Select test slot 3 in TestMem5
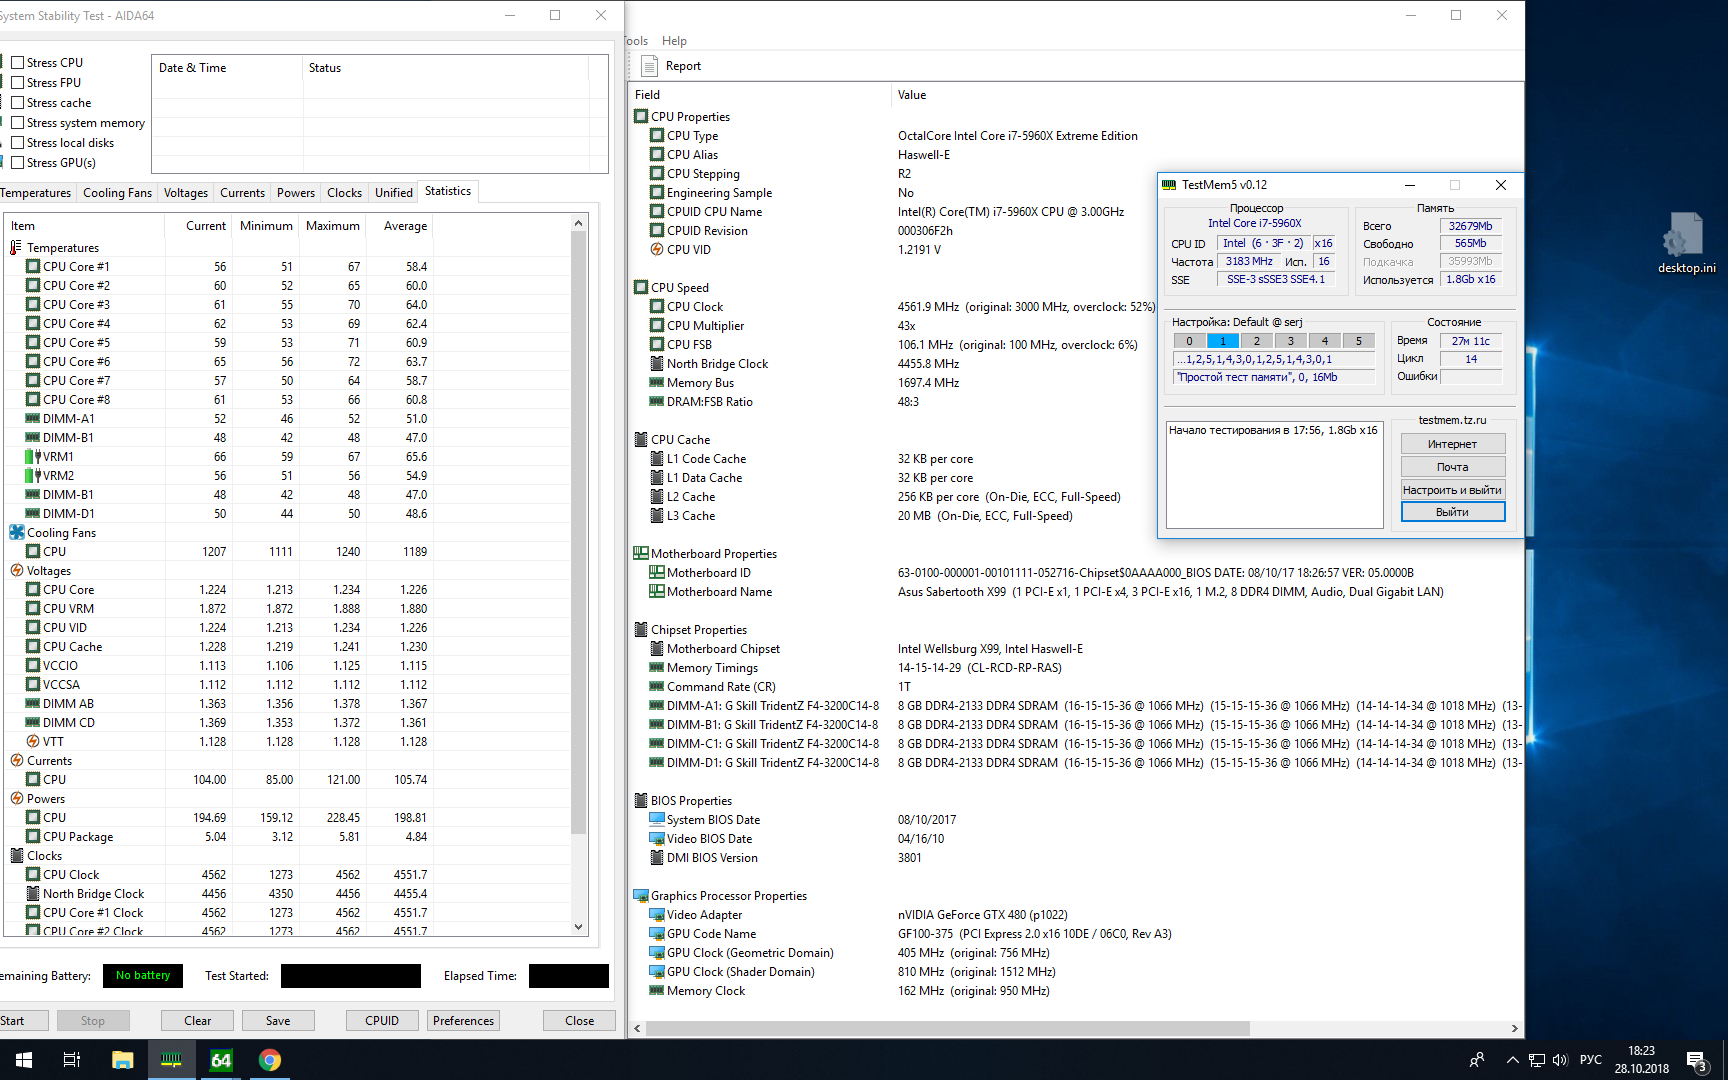1728x1080 pixels. click(1290, 341)
